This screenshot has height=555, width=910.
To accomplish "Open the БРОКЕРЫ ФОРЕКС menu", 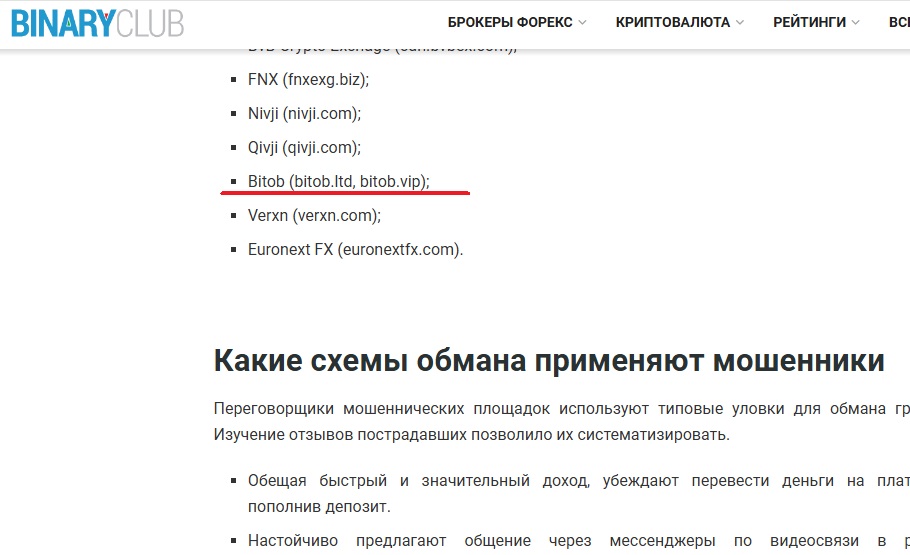I will click(510, 22).
